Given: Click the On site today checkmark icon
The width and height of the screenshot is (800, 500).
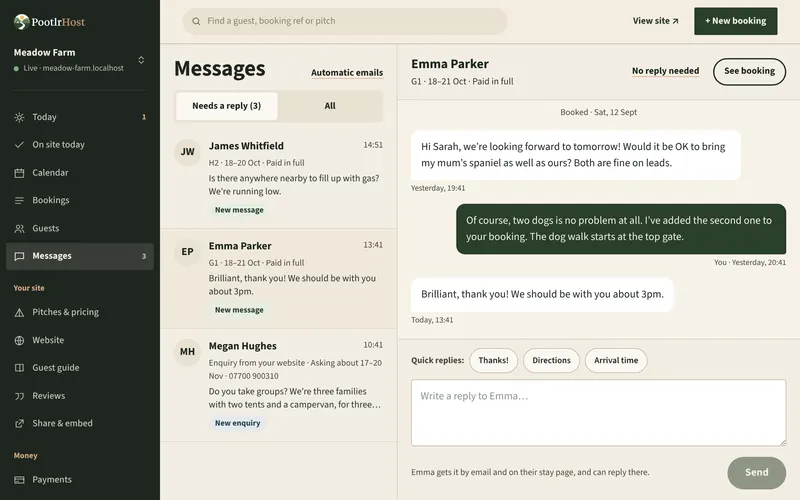Looking at the screenshot, I should (19, 145).
